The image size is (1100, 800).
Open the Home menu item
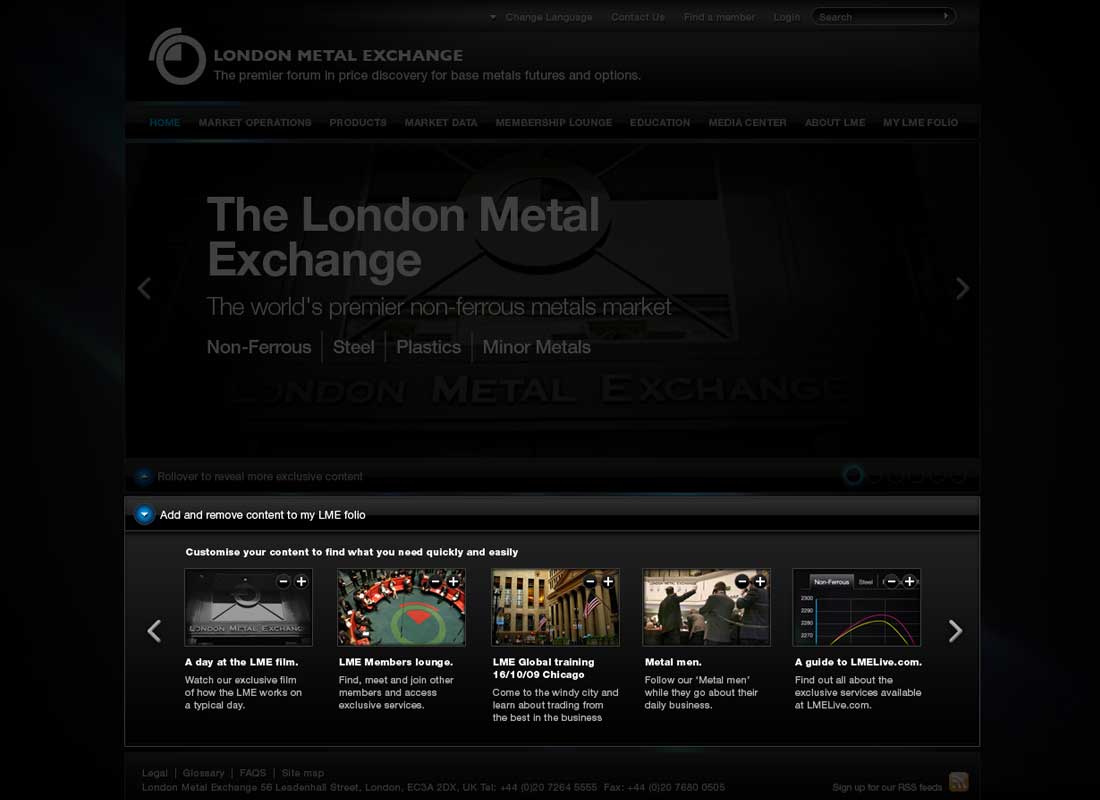[165, 122]
